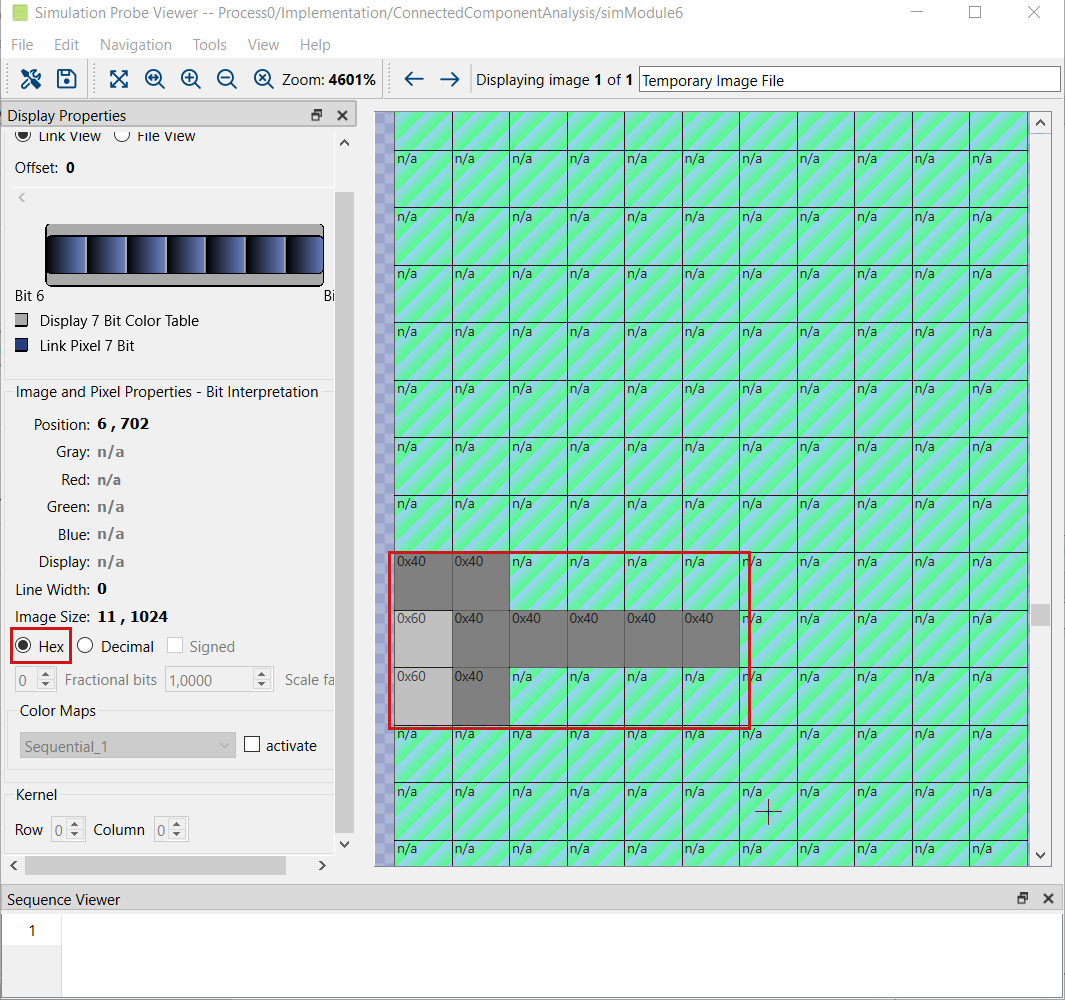Image resolution: width=1065 pixels, height=1000 pixels.
Task: Select the Hex display radio button
Action: tap(22, 646)
